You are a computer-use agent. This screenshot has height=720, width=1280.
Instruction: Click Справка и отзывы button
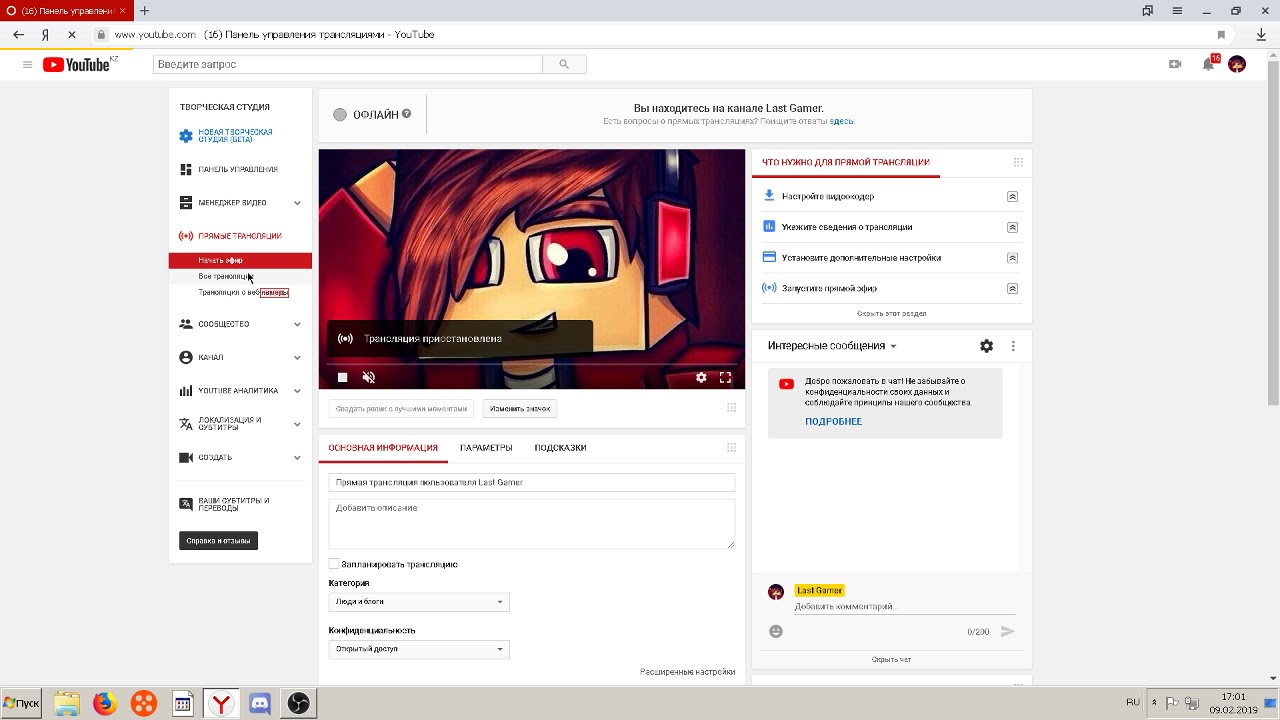pyautogui.click(x=218, y=541)
